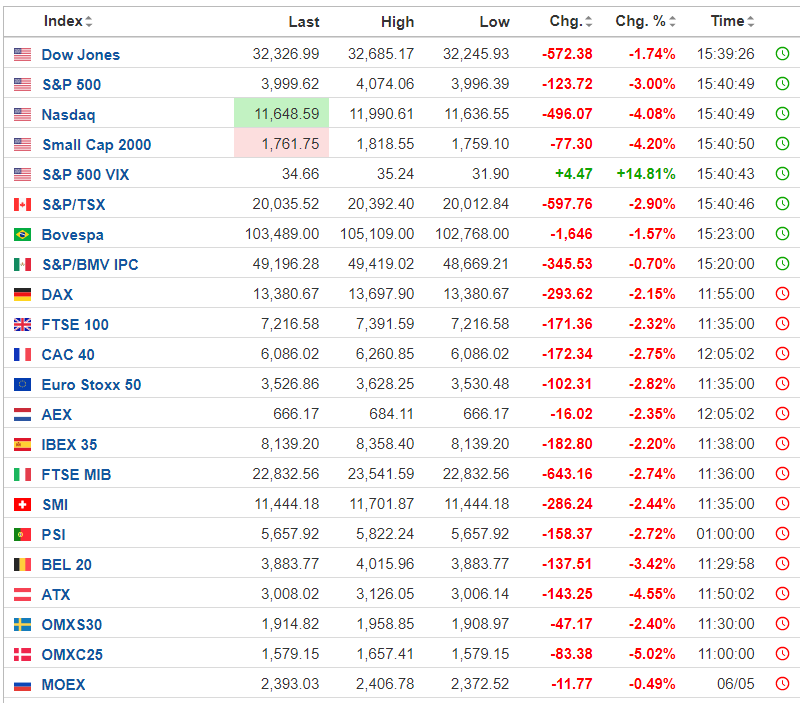Click the UK flag beside FTSE 100

click(x=22, y=324)
